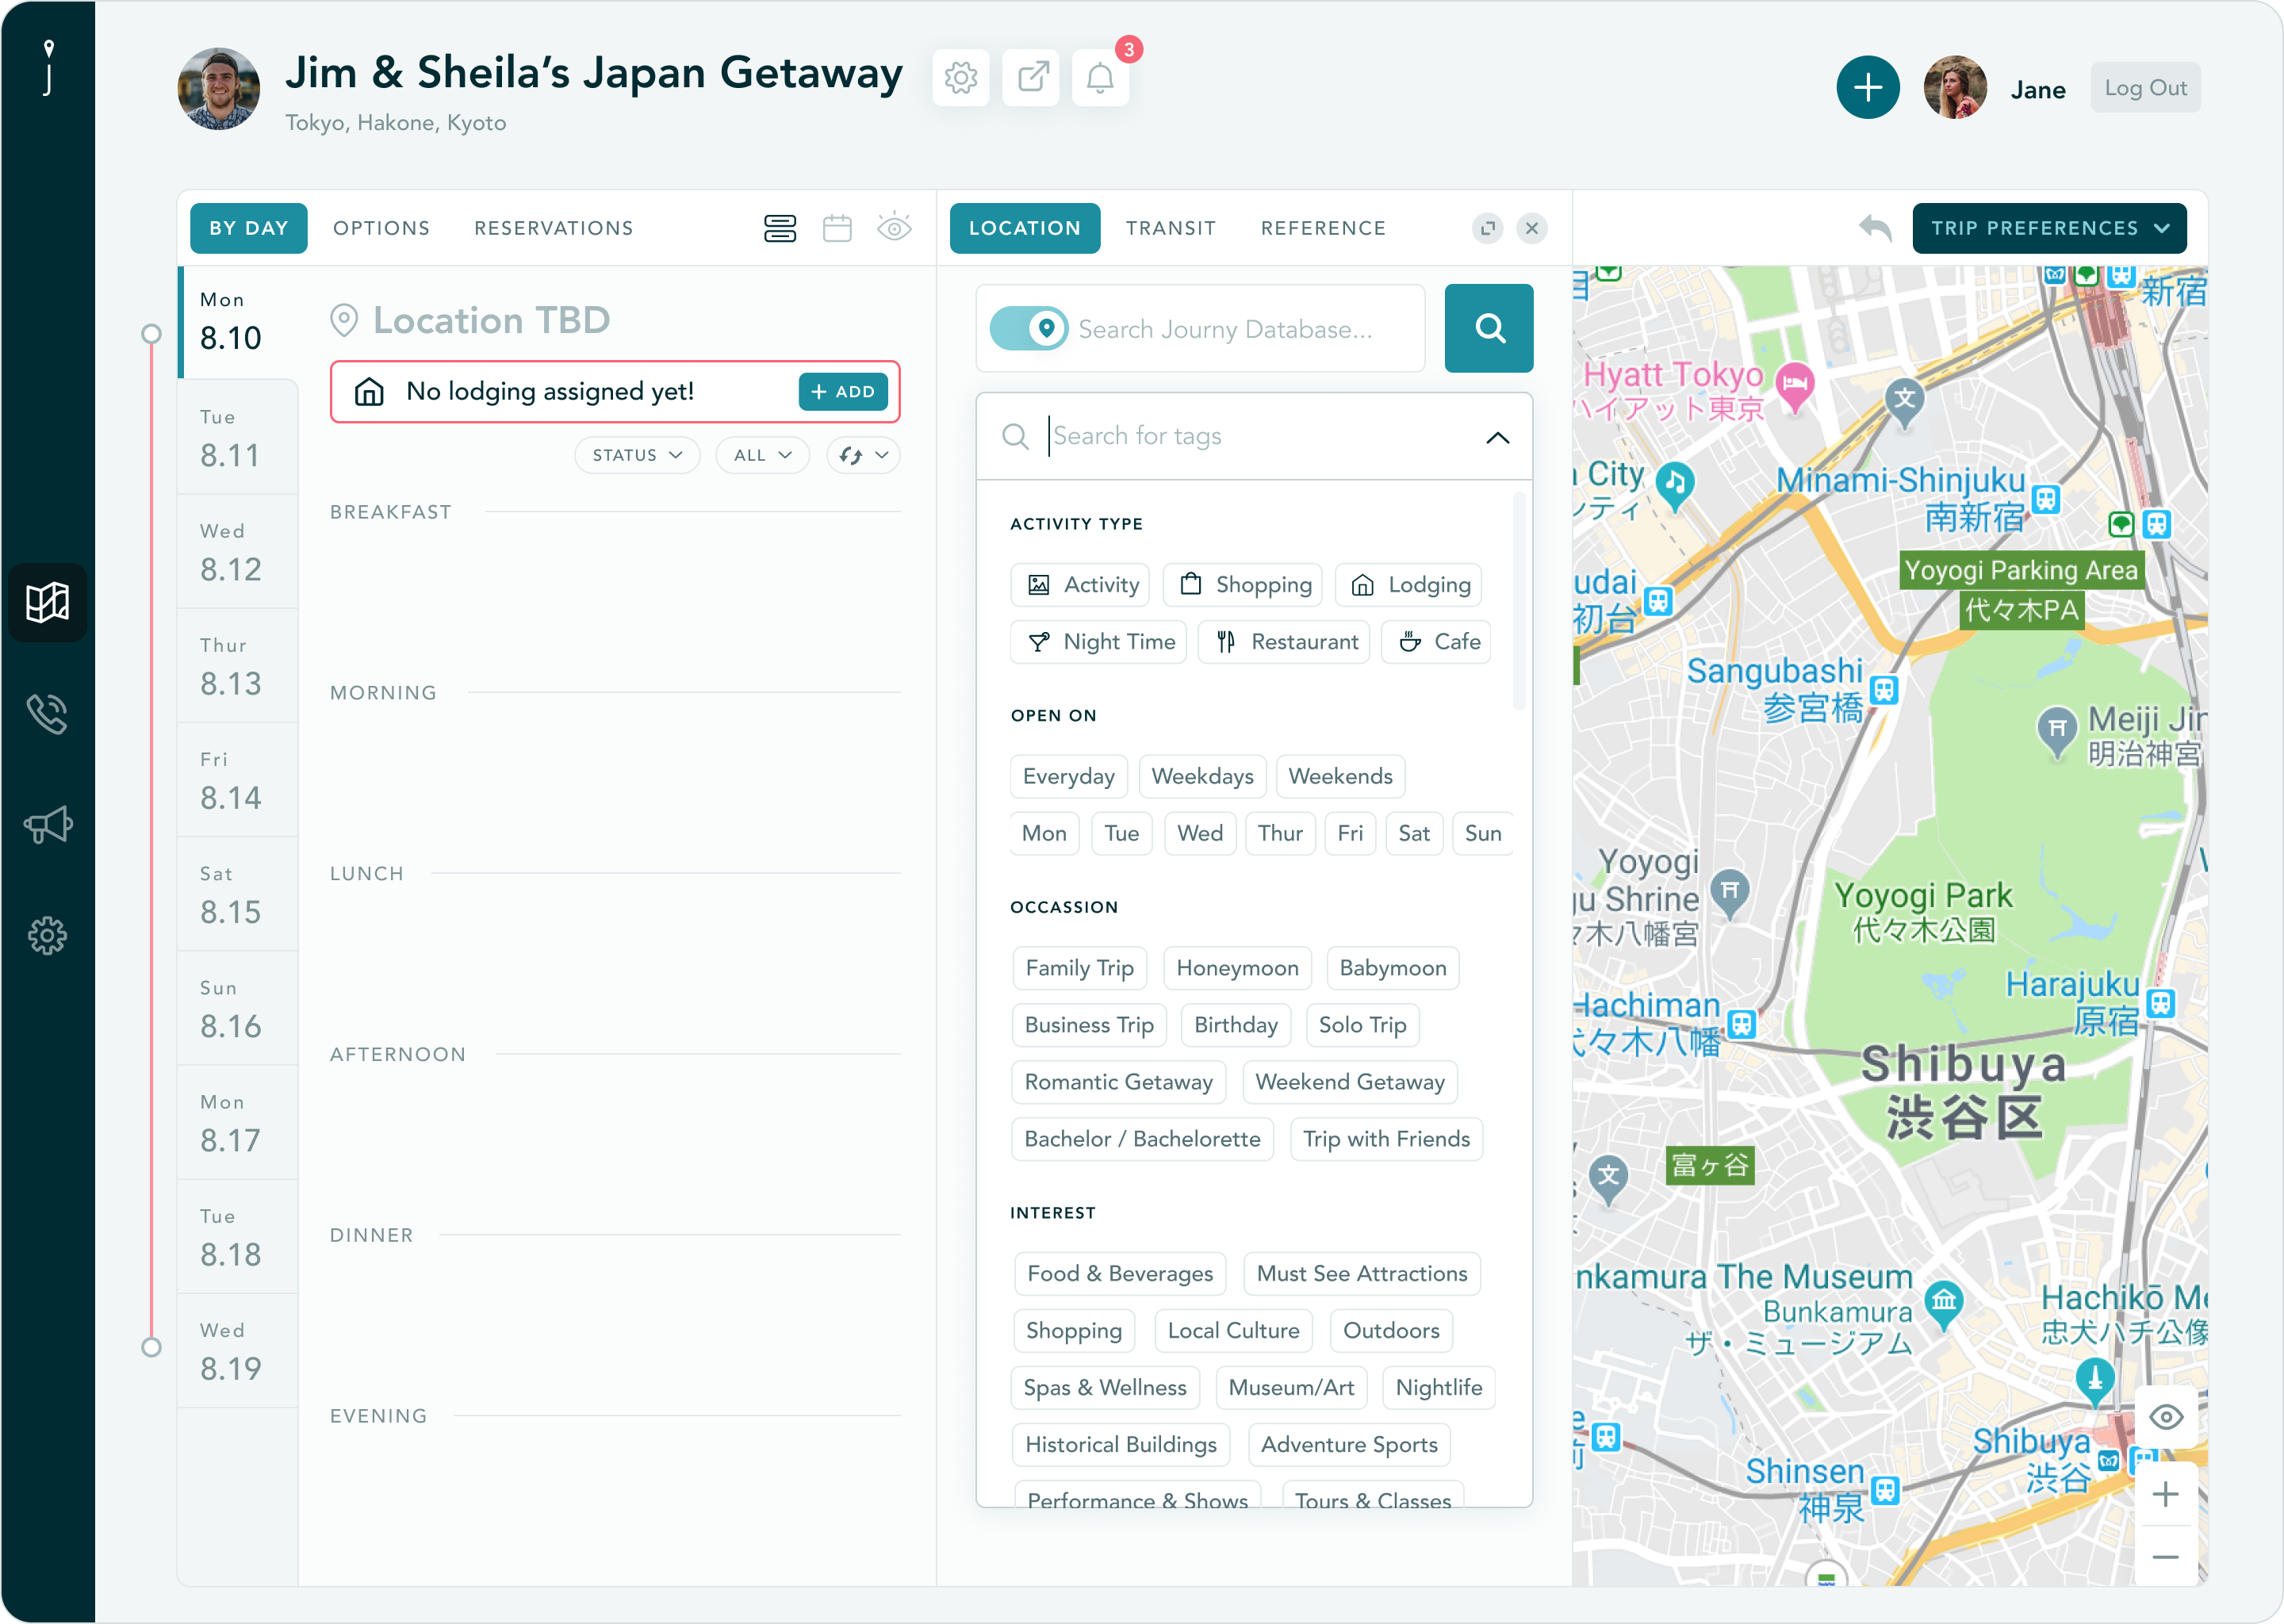Zoom in on the map
This screenshot has width=2284, height=1624.
coord(2165,1495)
